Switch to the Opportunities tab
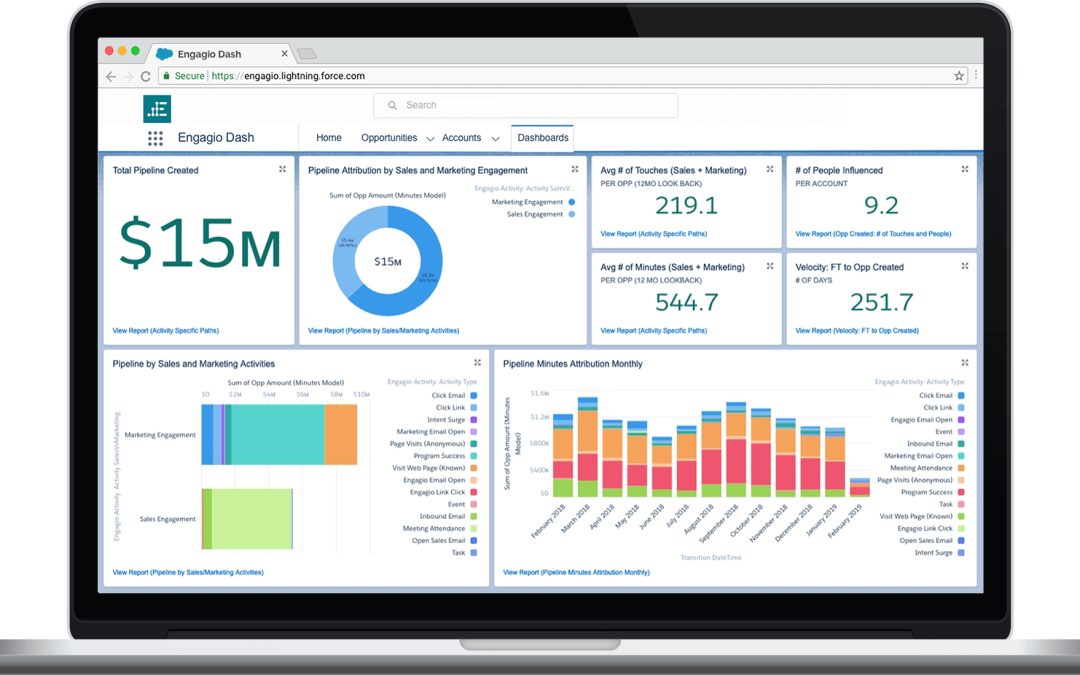Viewport: 1080px width, 675px height. tap(389, 138)
